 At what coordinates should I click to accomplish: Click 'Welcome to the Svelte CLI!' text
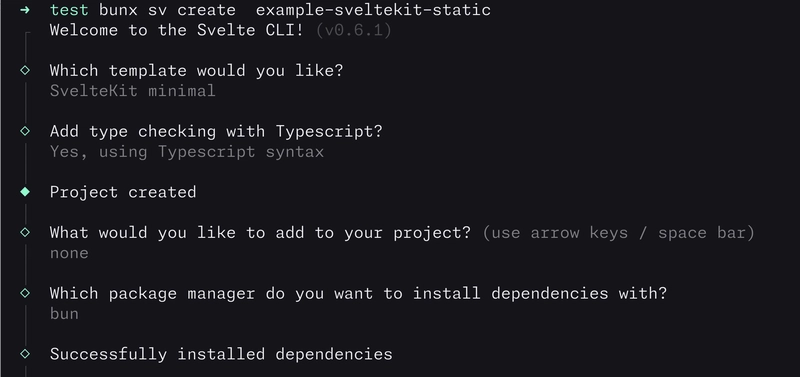[x=177, y=30]
